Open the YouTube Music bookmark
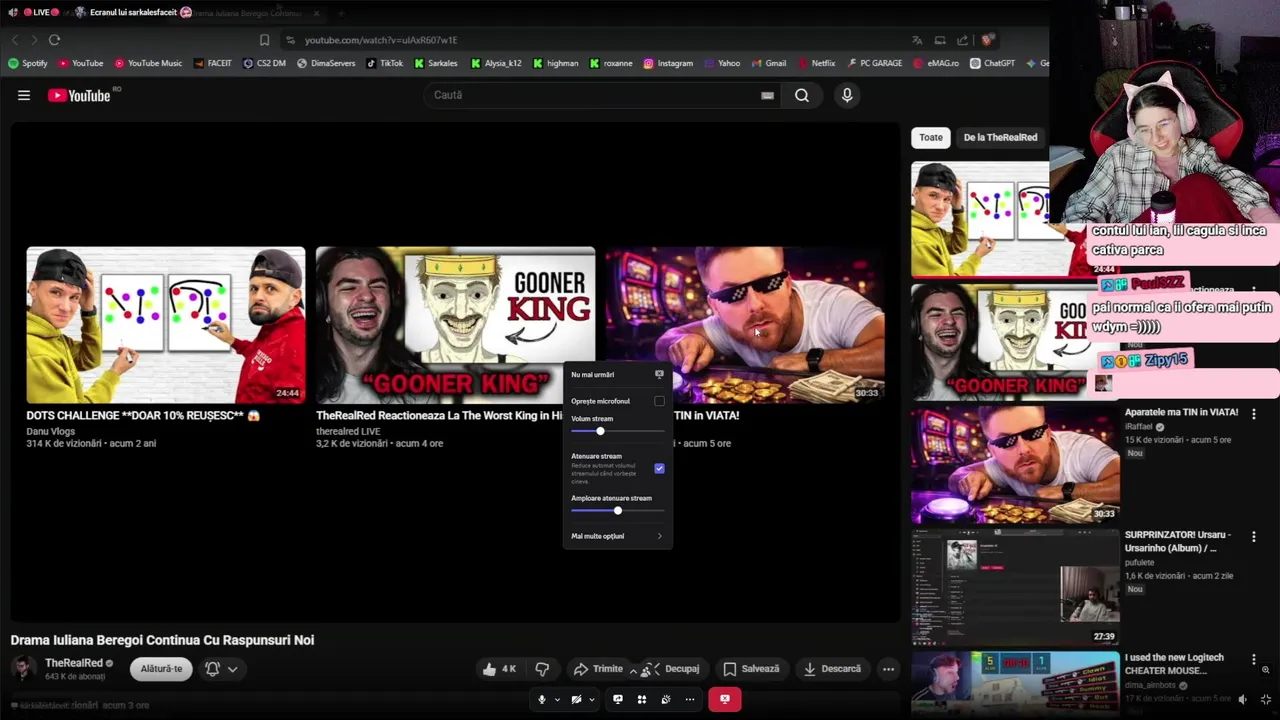Screen dimensions: 1280x720 pos(148,63)
